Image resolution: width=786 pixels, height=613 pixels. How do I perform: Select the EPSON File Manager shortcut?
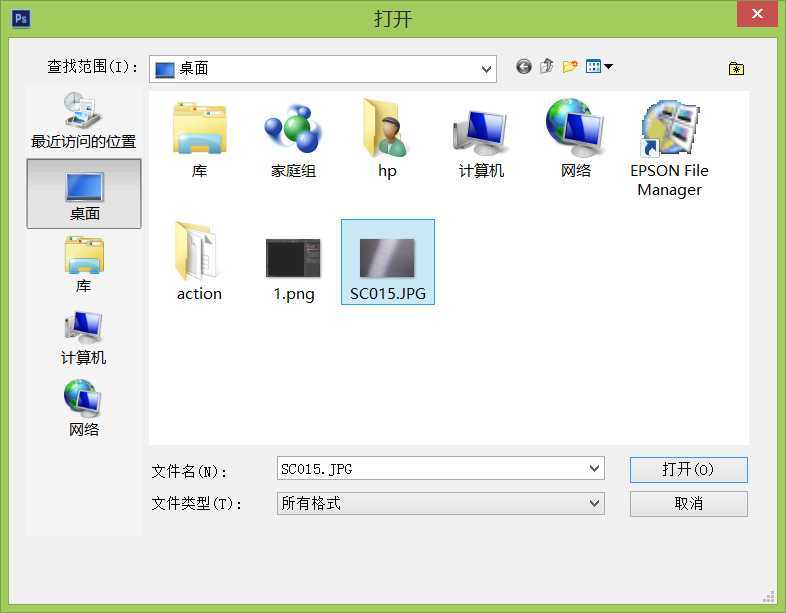669,148
